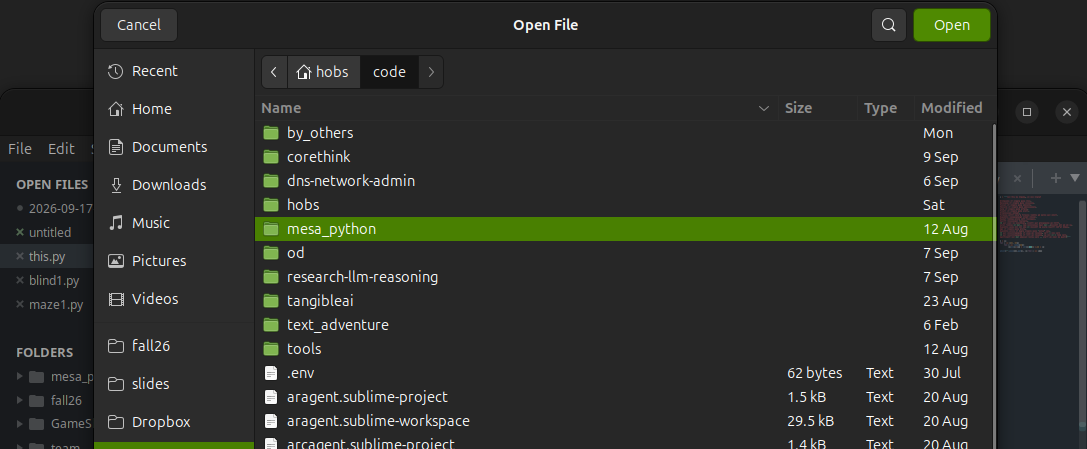Open the File menu in Sublime Text
The image size is (1087, 449).
point(19,149)
